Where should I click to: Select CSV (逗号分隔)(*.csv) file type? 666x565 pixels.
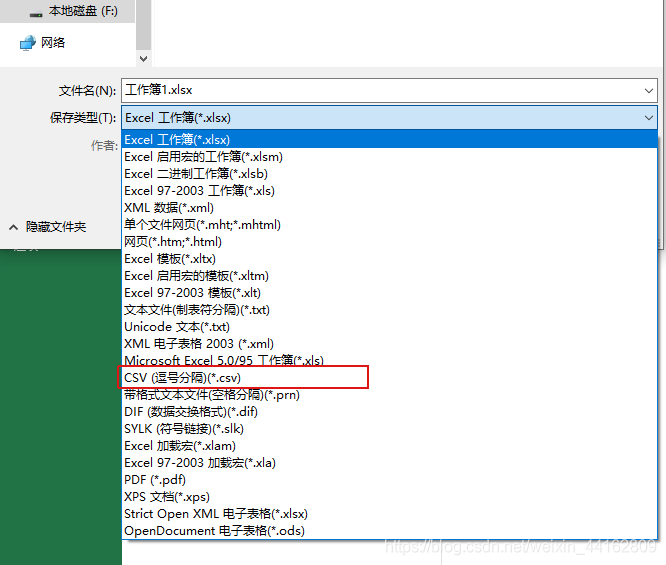389,378
